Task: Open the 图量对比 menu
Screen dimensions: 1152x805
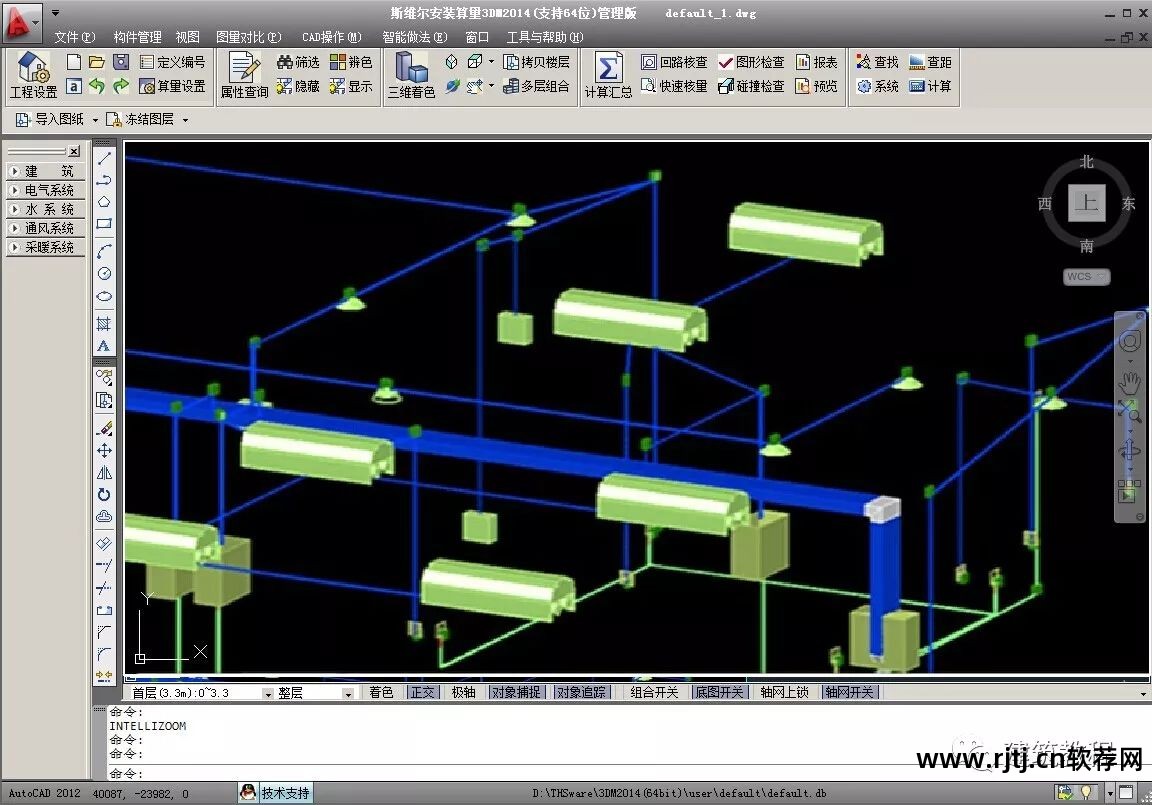Action: tap(248, 37)
